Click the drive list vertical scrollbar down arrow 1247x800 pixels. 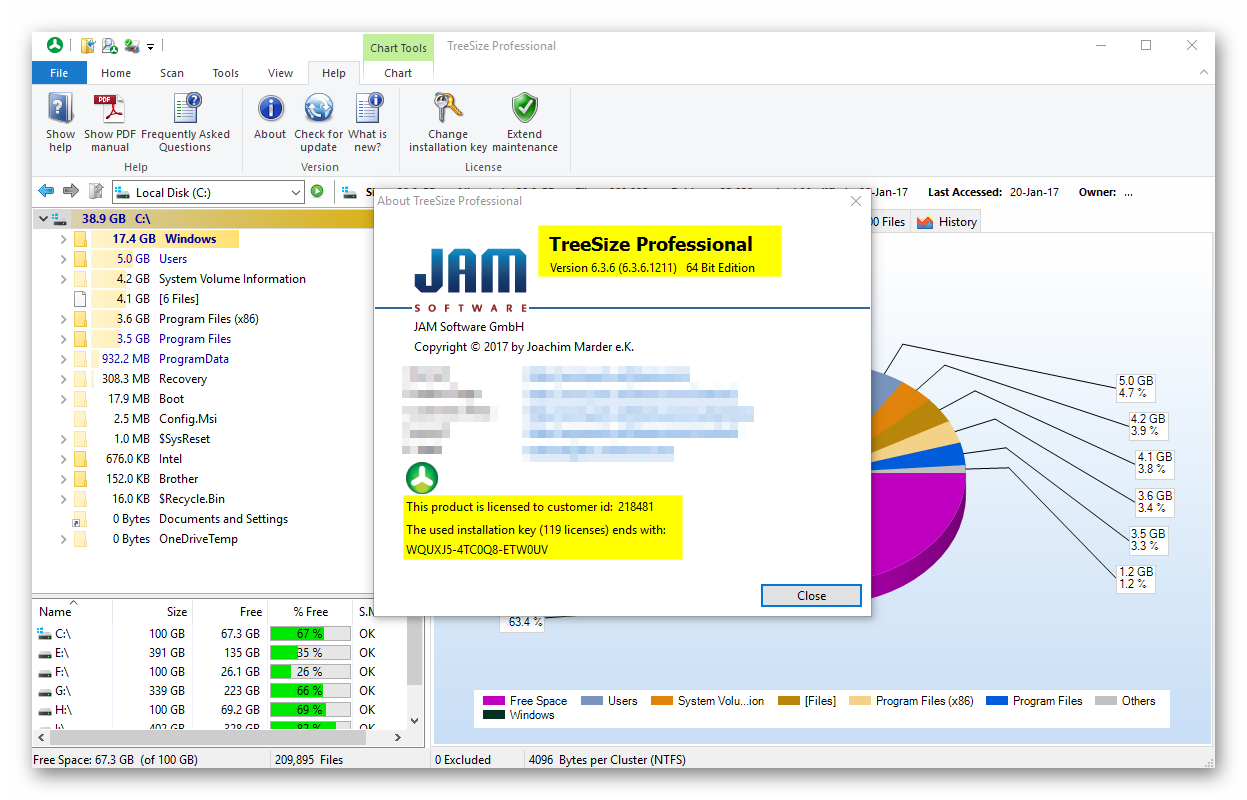415,720
